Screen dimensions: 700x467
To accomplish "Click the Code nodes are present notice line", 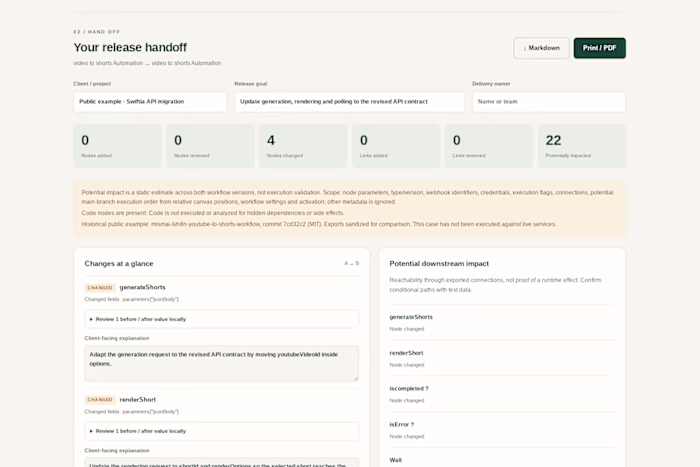I will (212, 213).
